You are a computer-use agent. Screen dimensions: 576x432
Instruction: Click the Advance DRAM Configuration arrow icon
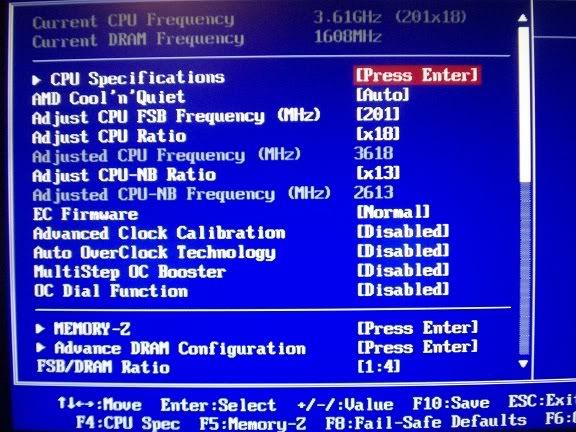click(41, 347)
